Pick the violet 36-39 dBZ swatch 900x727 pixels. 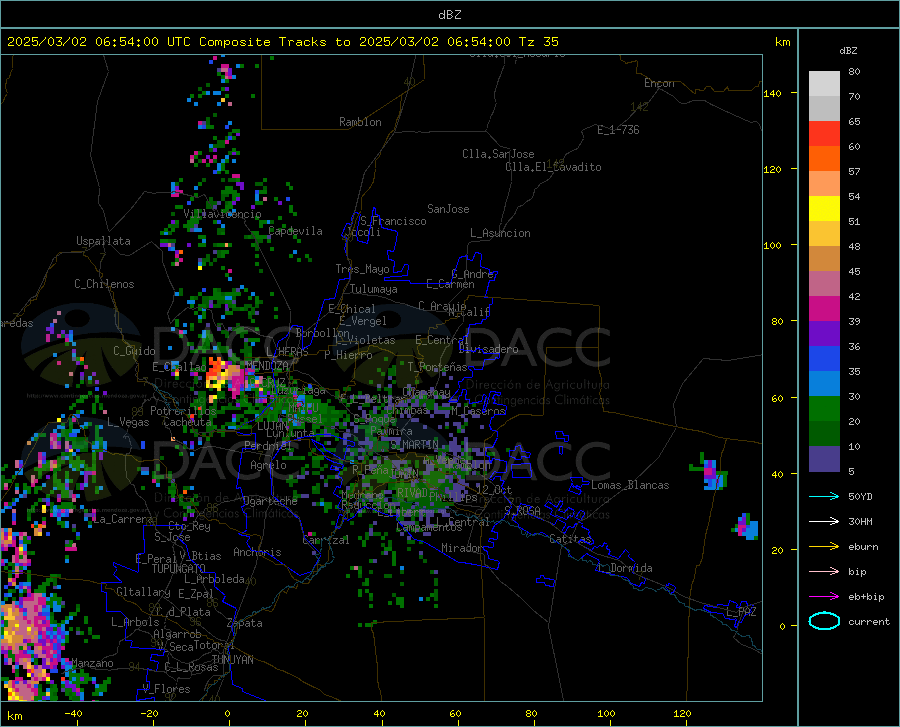(x=824, y=334)
